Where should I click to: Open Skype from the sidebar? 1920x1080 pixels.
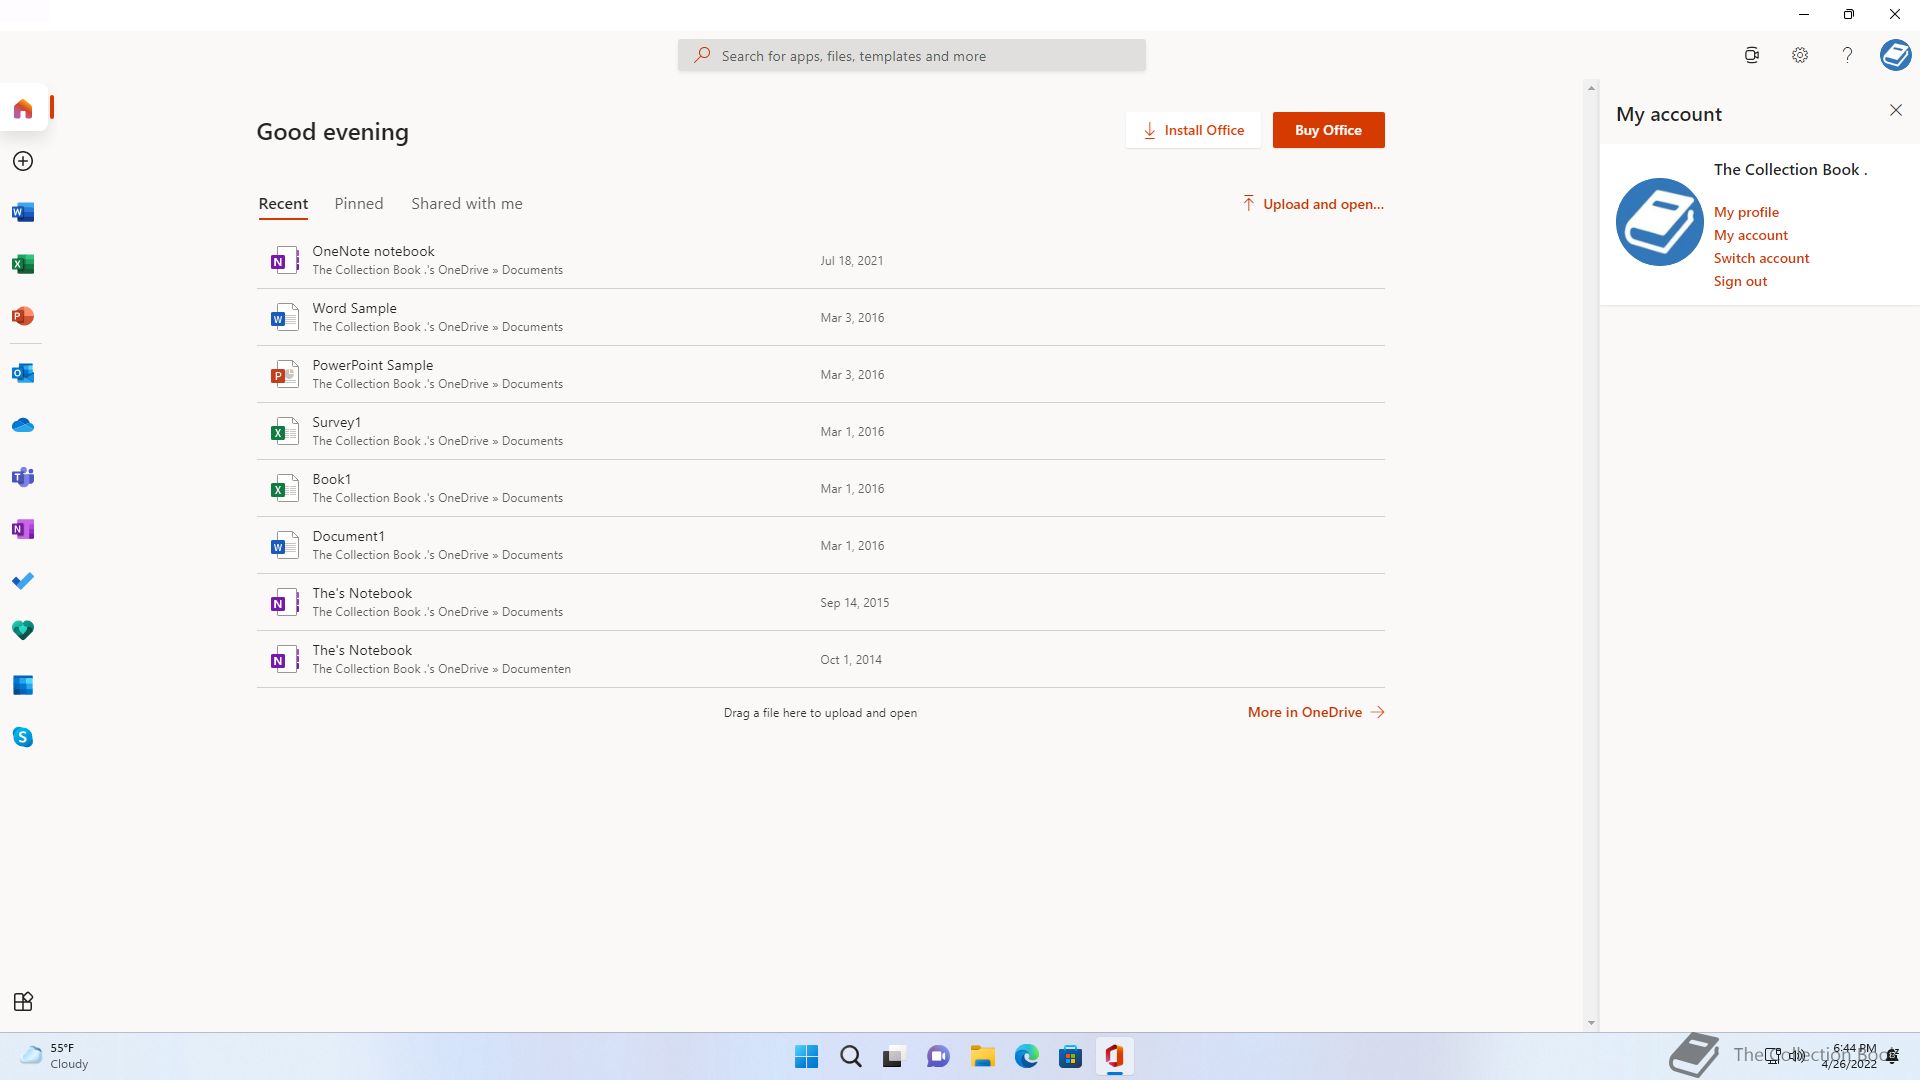point(23,737)
